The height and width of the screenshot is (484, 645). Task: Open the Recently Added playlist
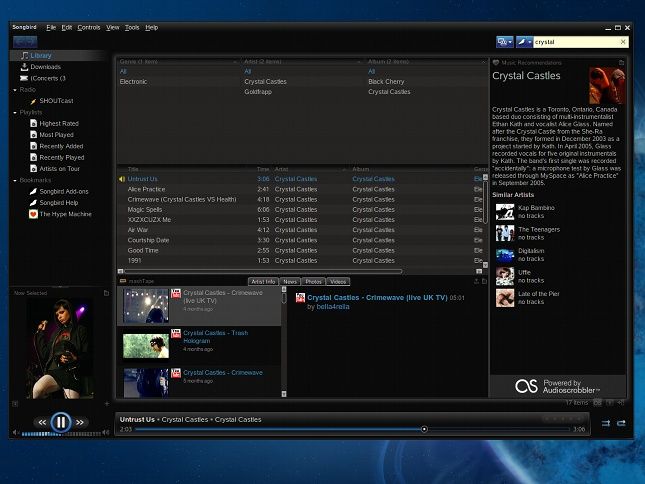coord(61,146)
